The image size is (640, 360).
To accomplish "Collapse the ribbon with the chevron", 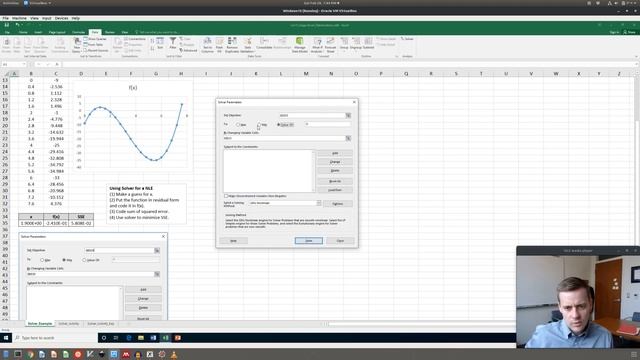I will (x=636, y=56).
